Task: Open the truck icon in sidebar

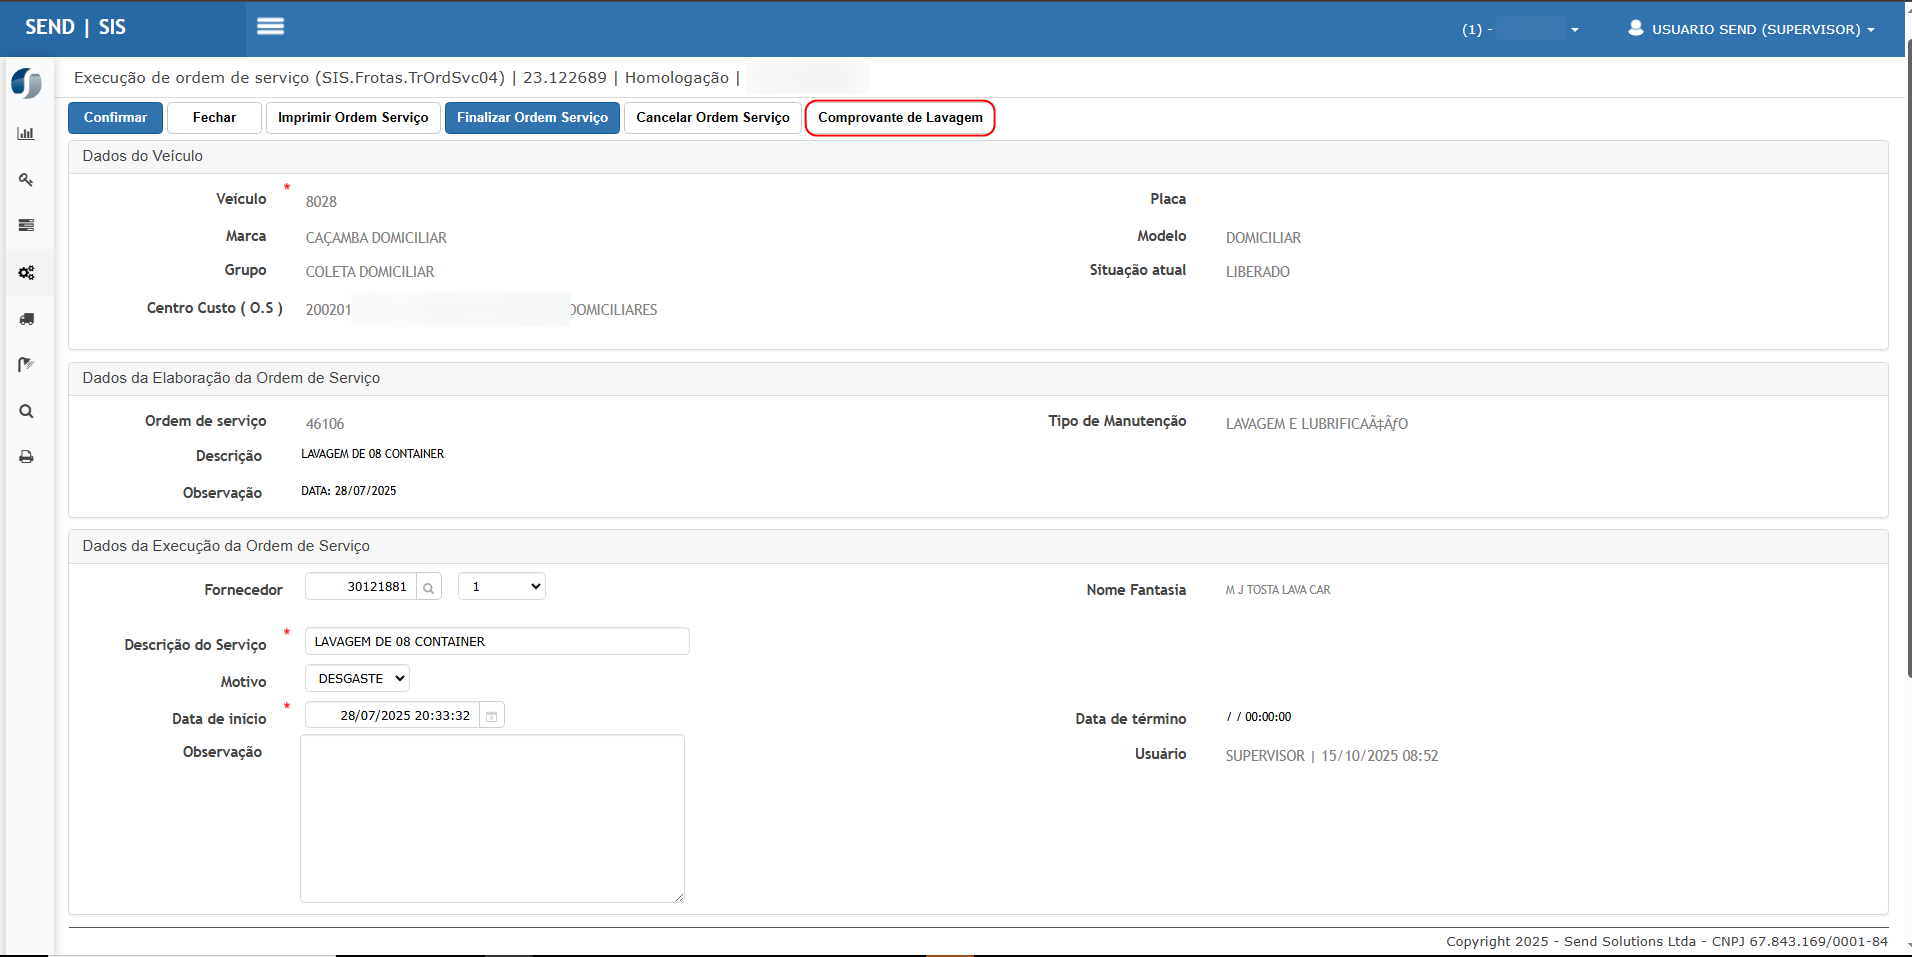Action: pyautogui.click(x=26, y=319)
